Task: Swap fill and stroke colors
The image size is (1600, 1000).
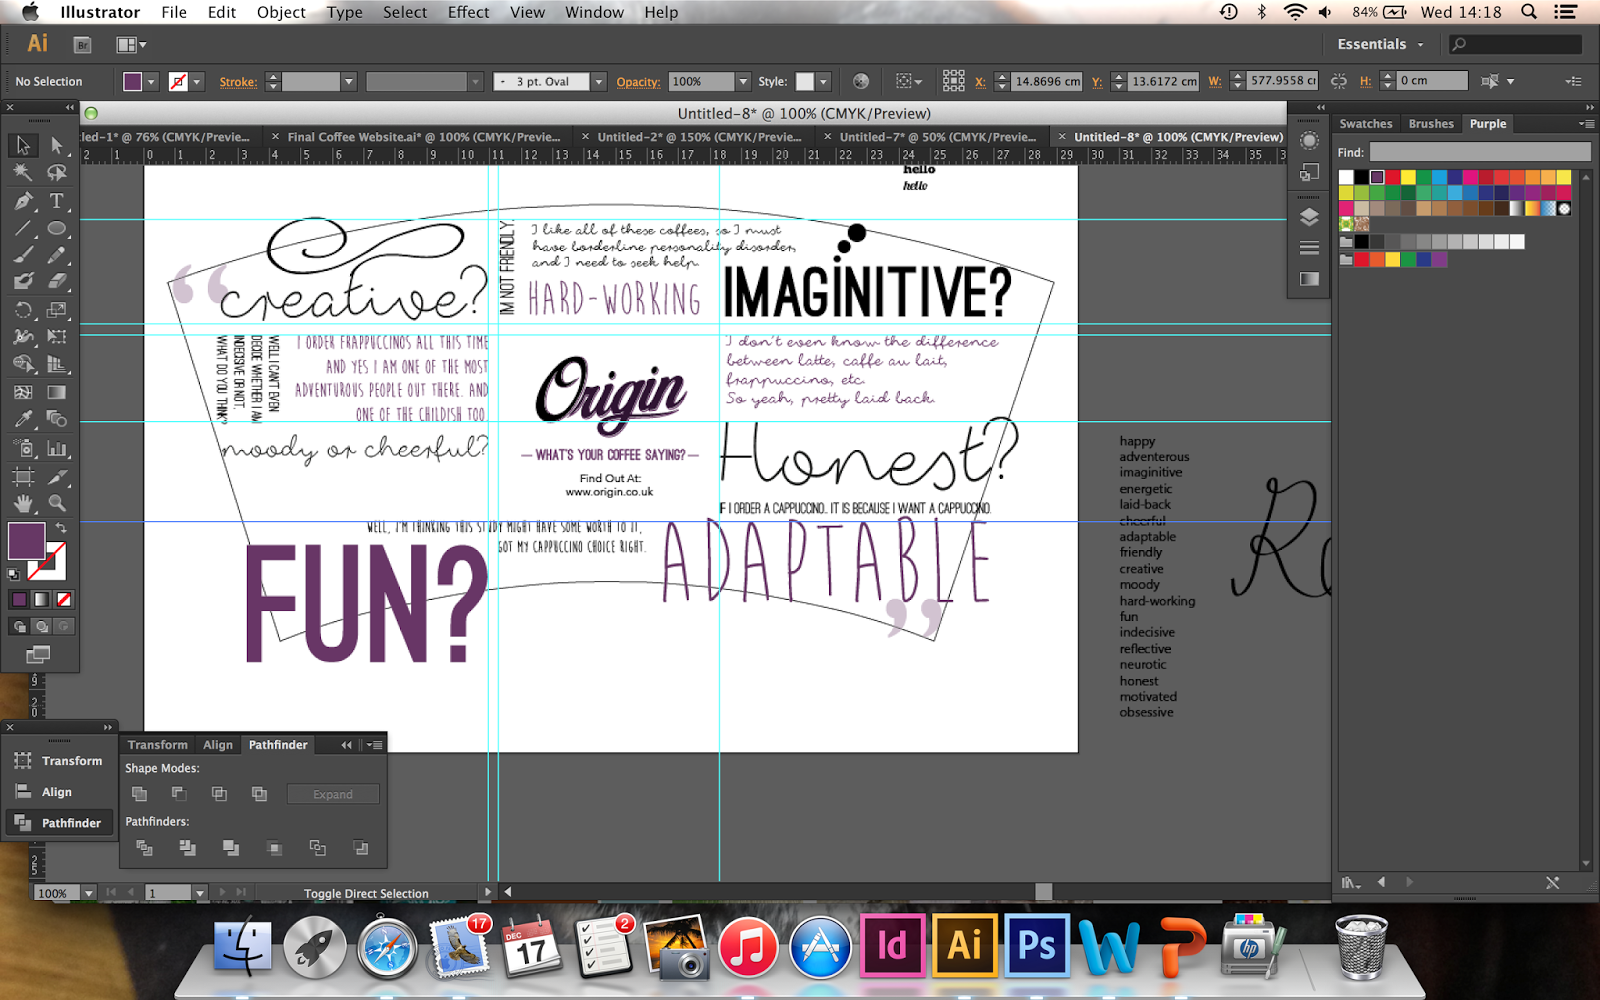Action: [x=61, y=528]
